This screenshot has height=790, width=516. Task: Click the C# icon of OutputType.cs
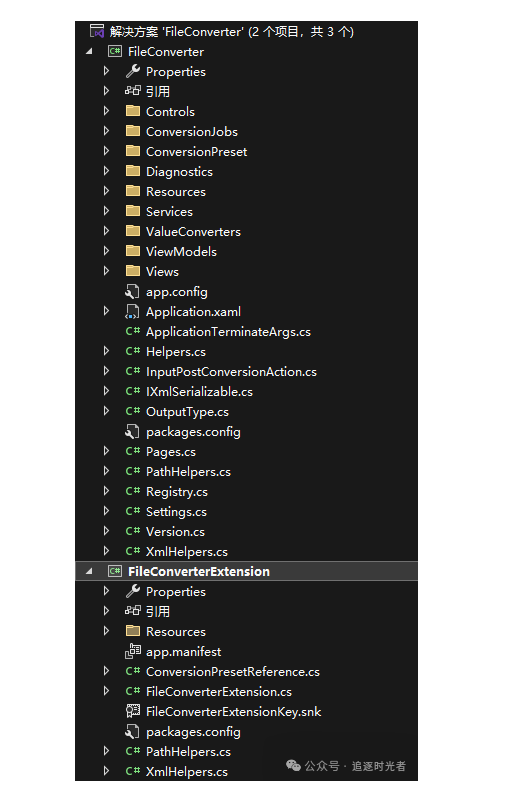click(x=133, y=411)
